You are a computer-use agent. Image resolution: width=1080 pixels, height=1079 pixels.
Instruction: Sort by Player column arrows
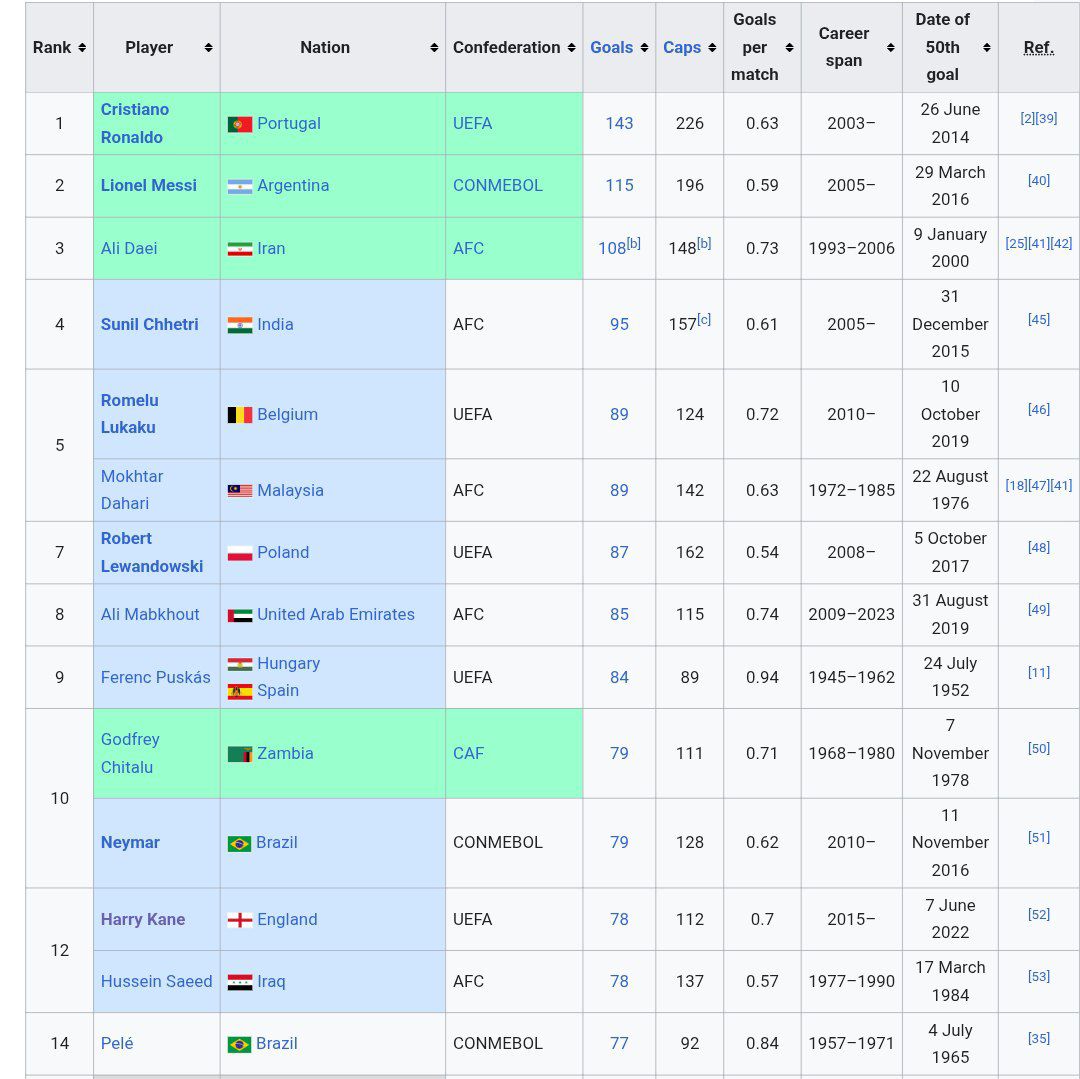[208, 48]
